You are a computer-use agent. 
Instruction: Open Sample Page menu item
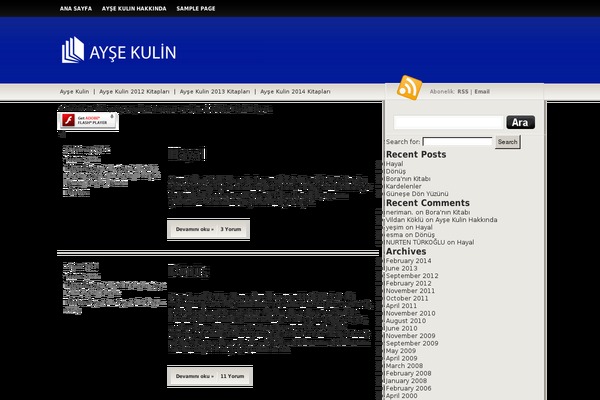point(196,8)
